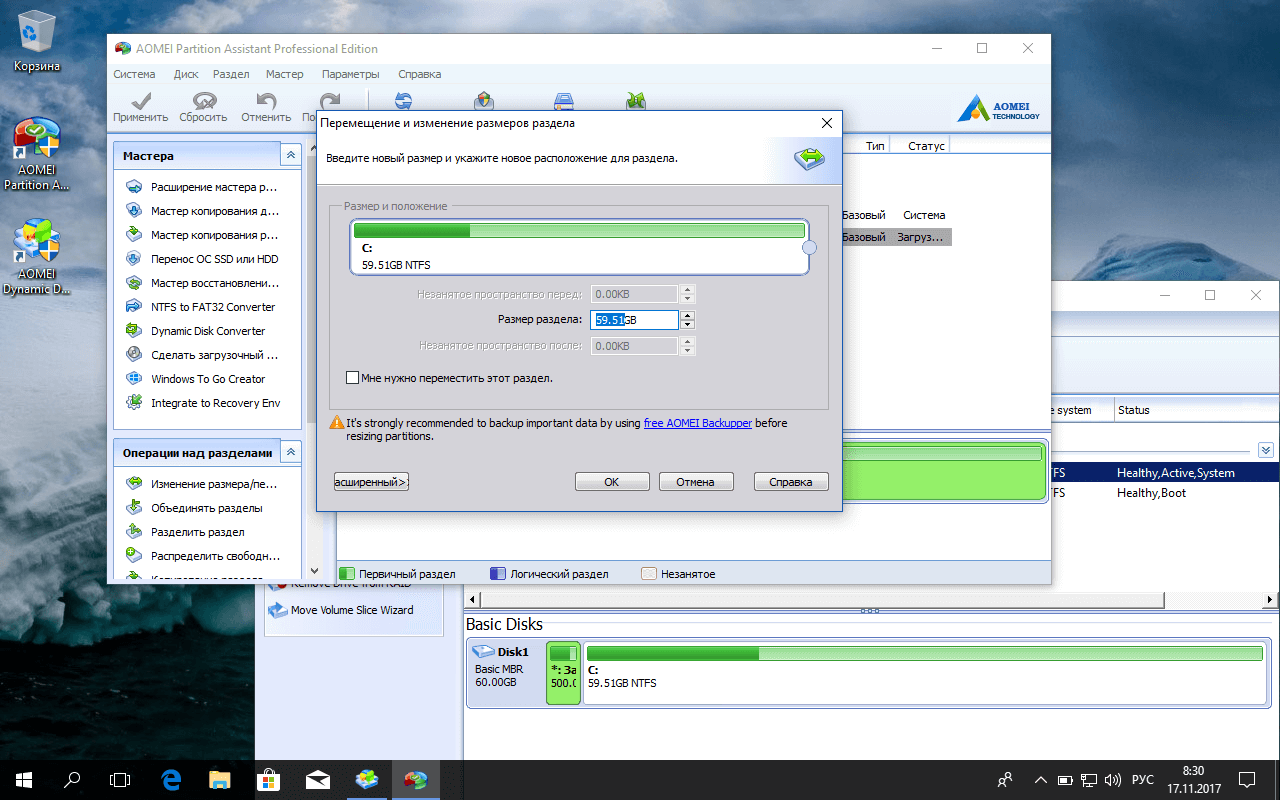Collapse the Операции над разделами panel
The height and width of the screenshot is (800, 1280).
[x=290, y=452]
